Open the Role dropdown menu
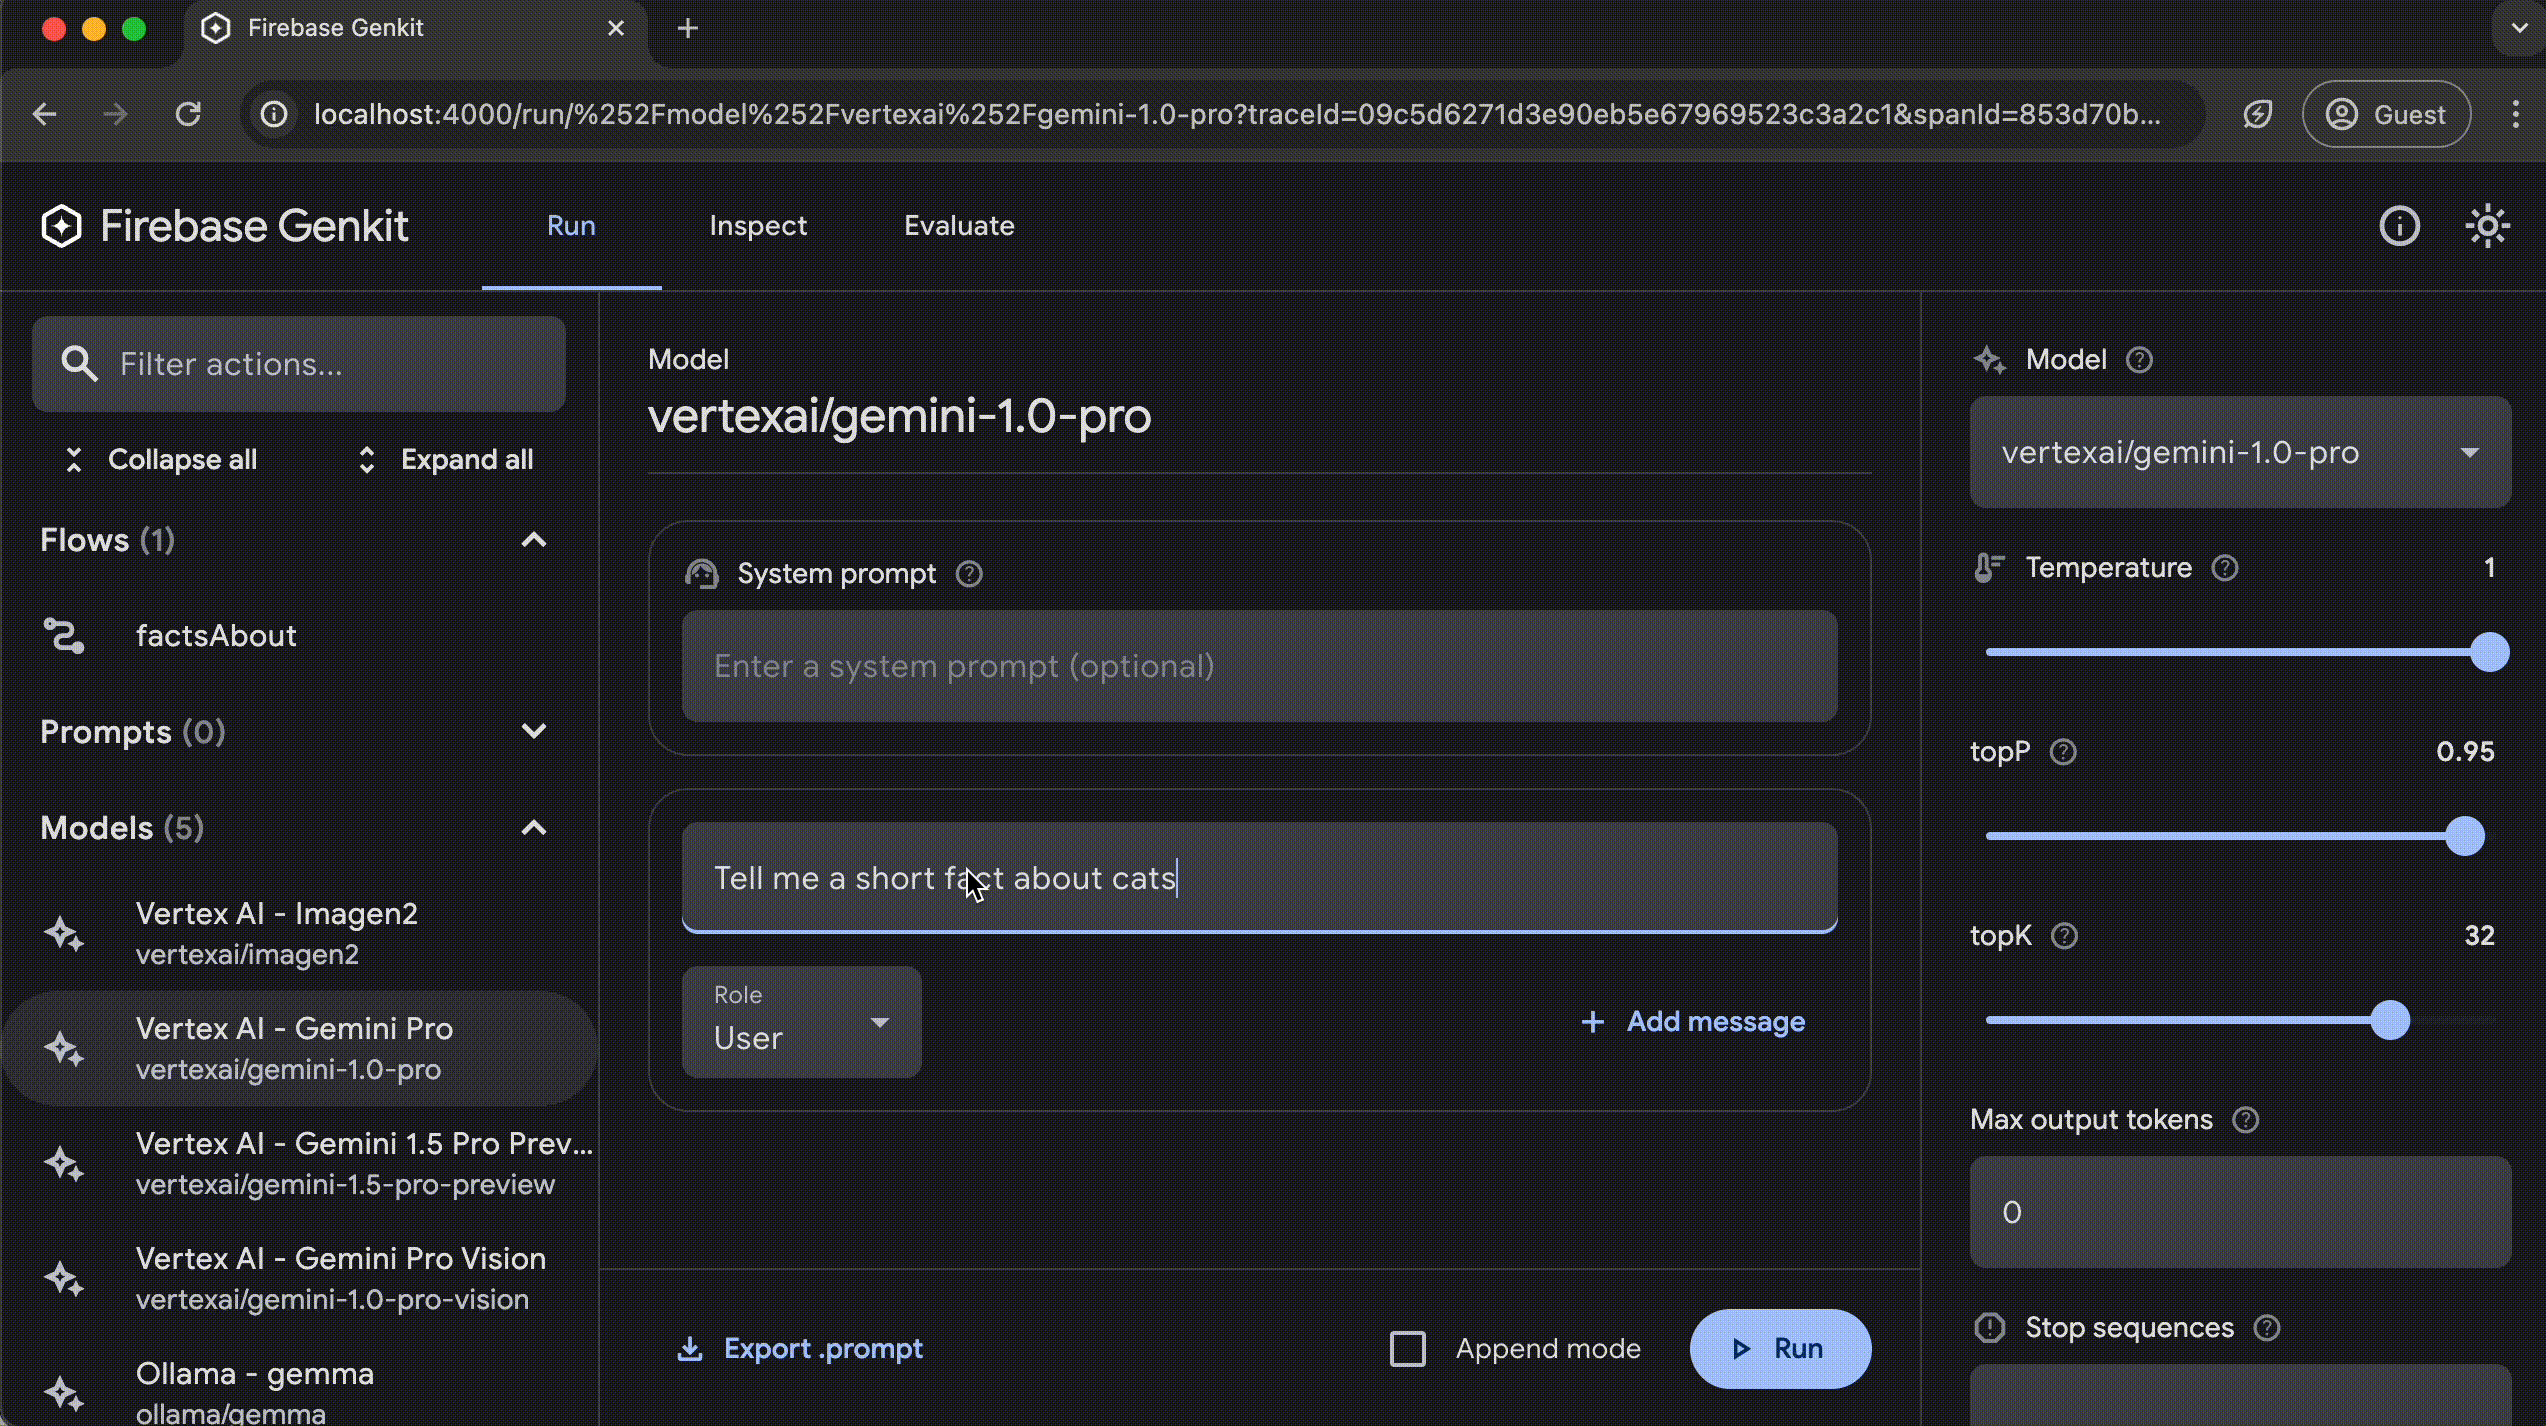This screenshot has height=1426, width=2546. tap(801, 1020)
